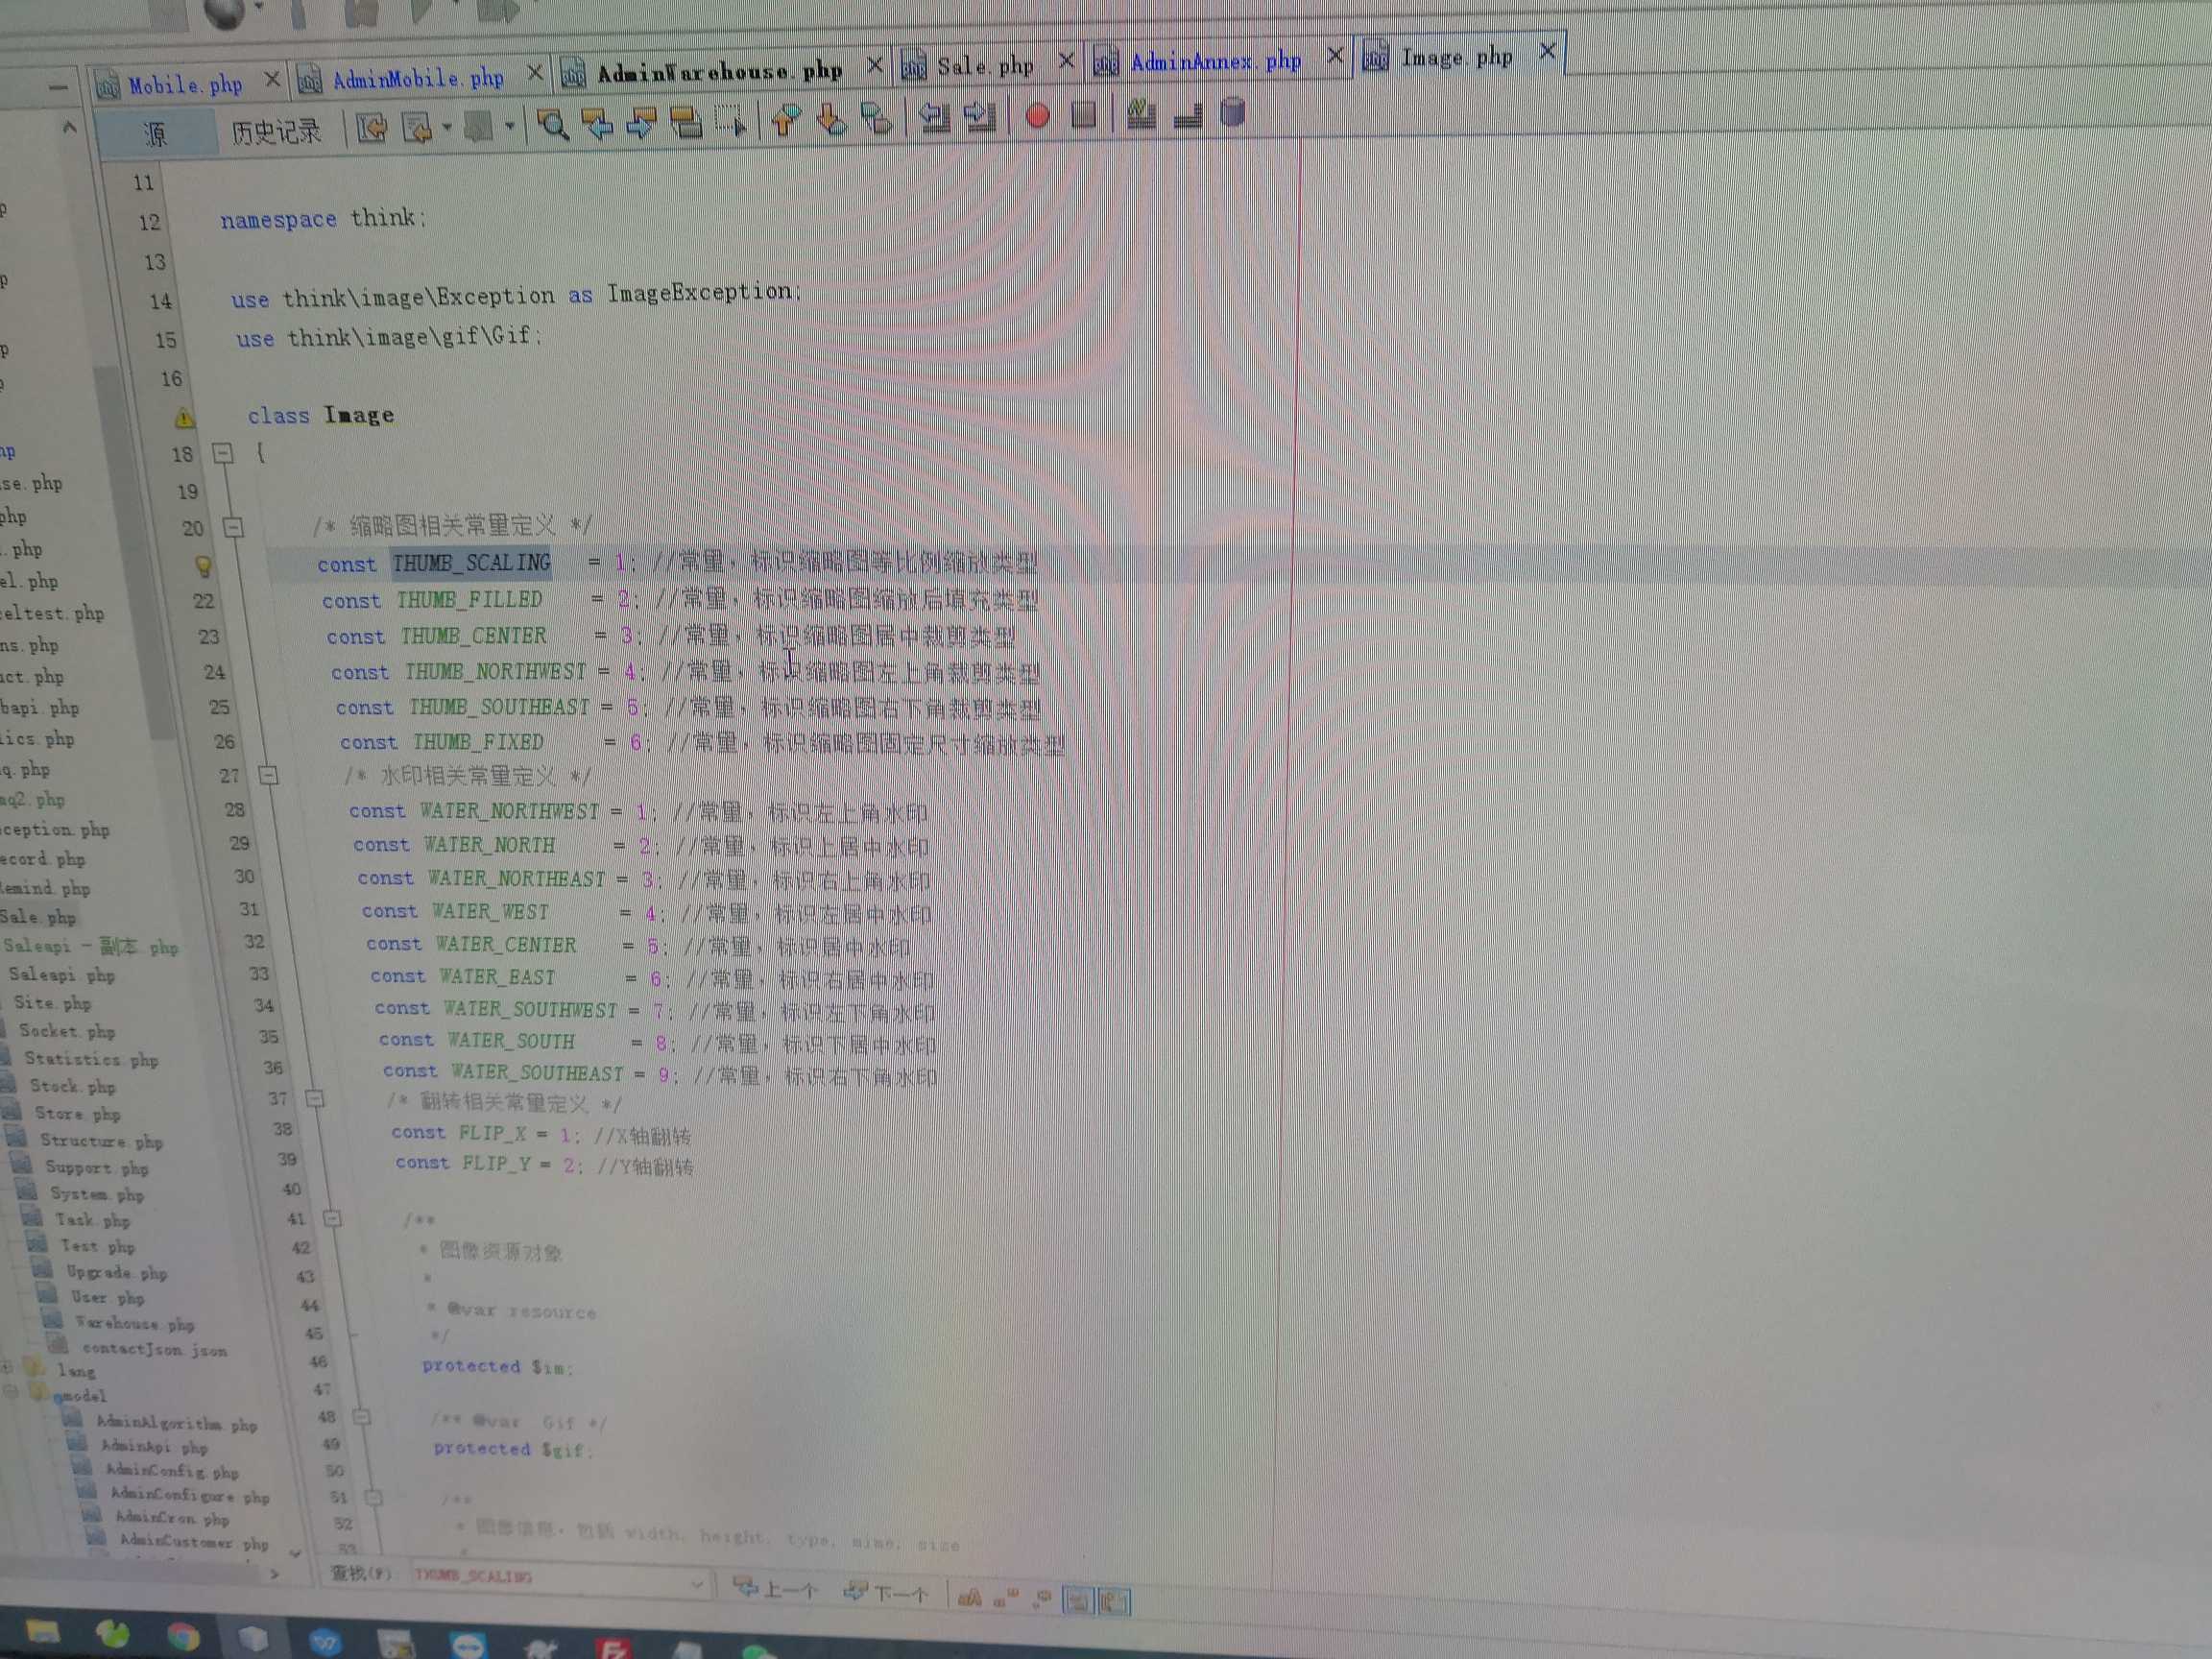Toggle match case option in find bar
The image size is (2212, 1659).
[969, 1598]
